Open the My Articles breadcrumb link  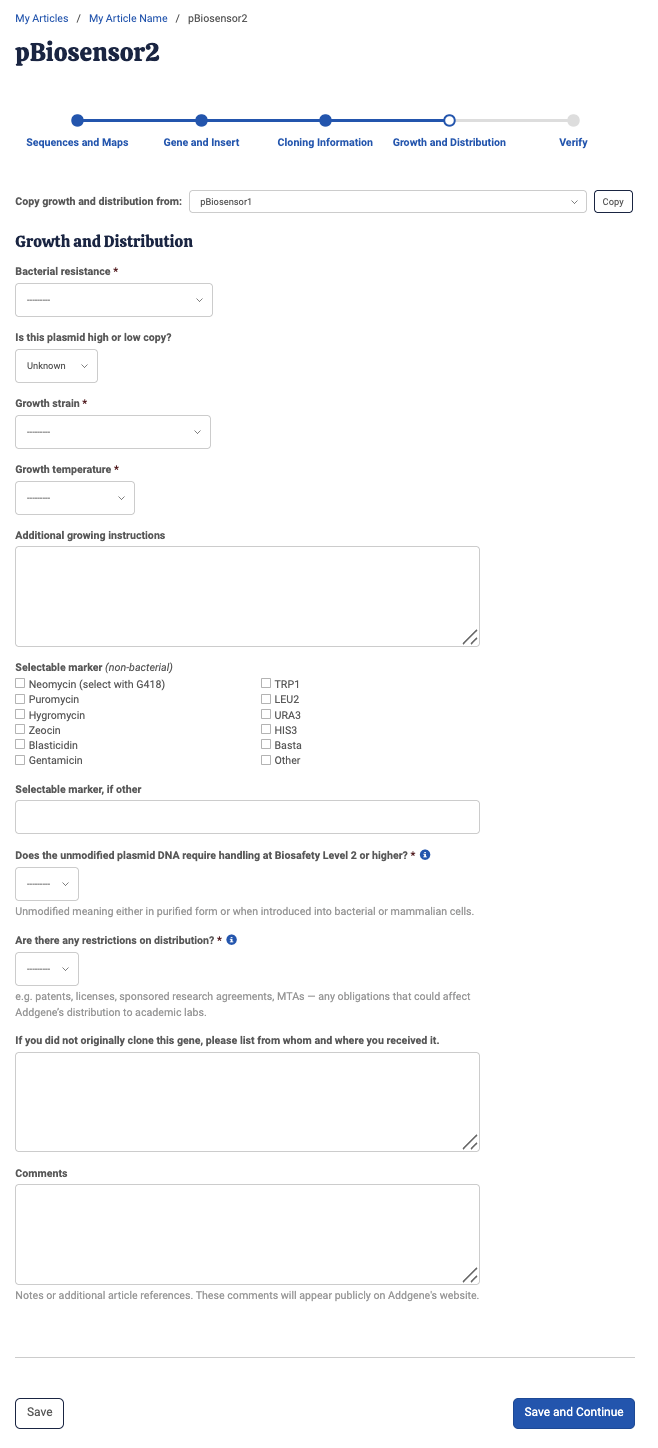pyautogui.click(x=41, y=17)
